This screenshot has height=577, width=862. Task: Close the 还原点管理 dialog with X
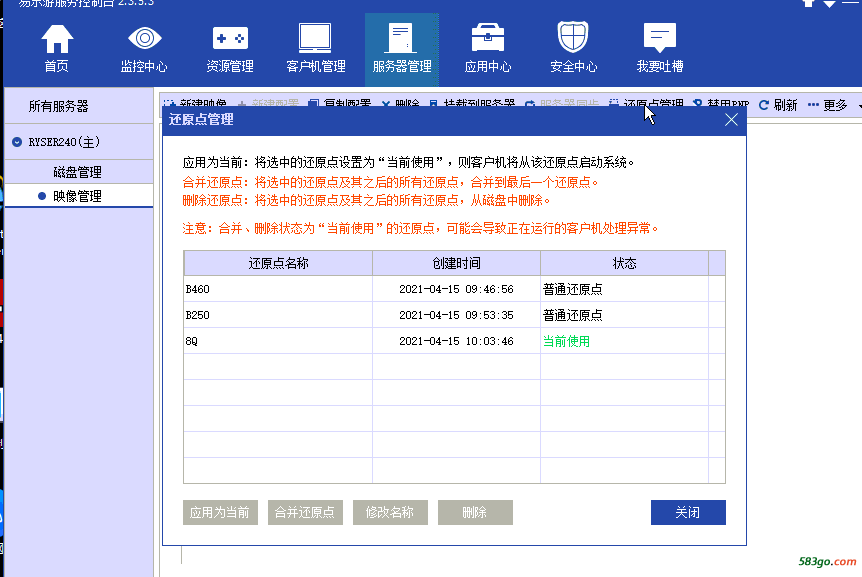pos(731,120)
